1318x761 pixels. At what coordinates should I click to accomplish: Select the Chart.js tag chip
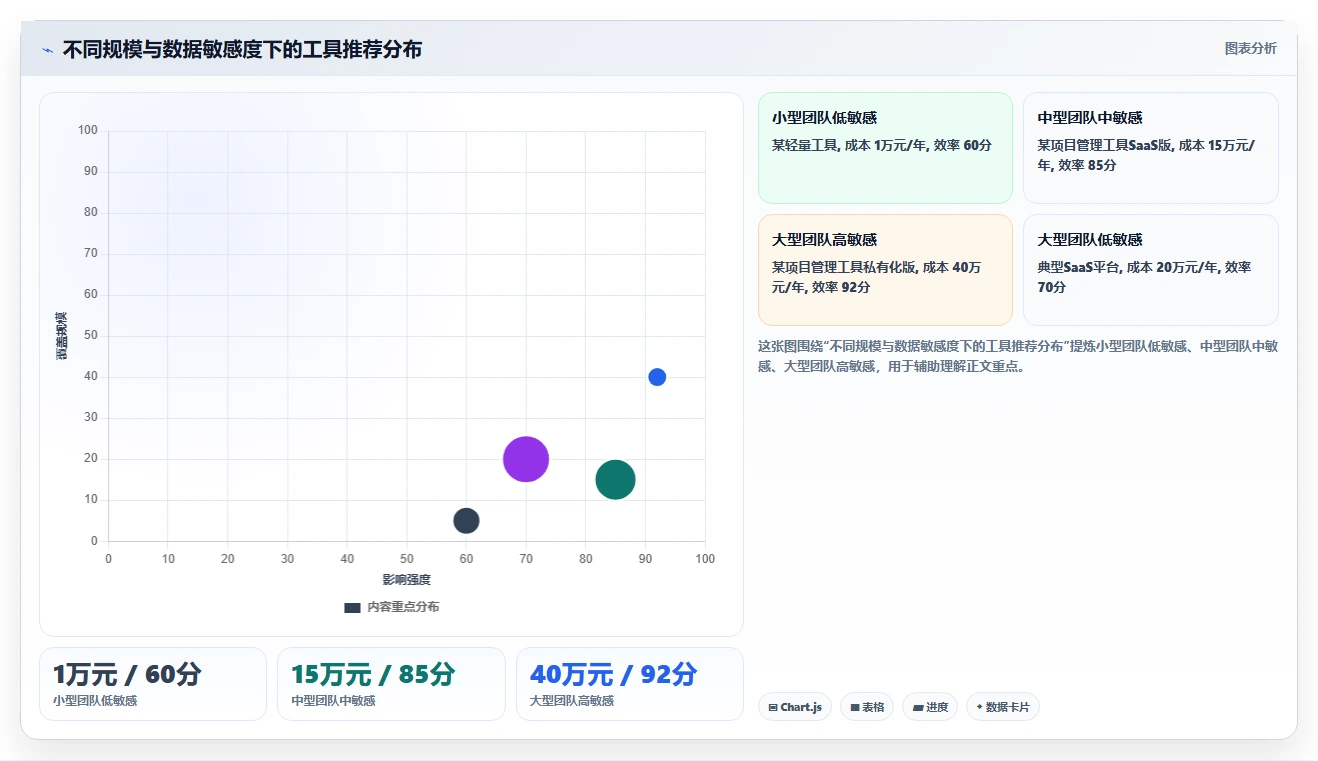pos(795,707)
